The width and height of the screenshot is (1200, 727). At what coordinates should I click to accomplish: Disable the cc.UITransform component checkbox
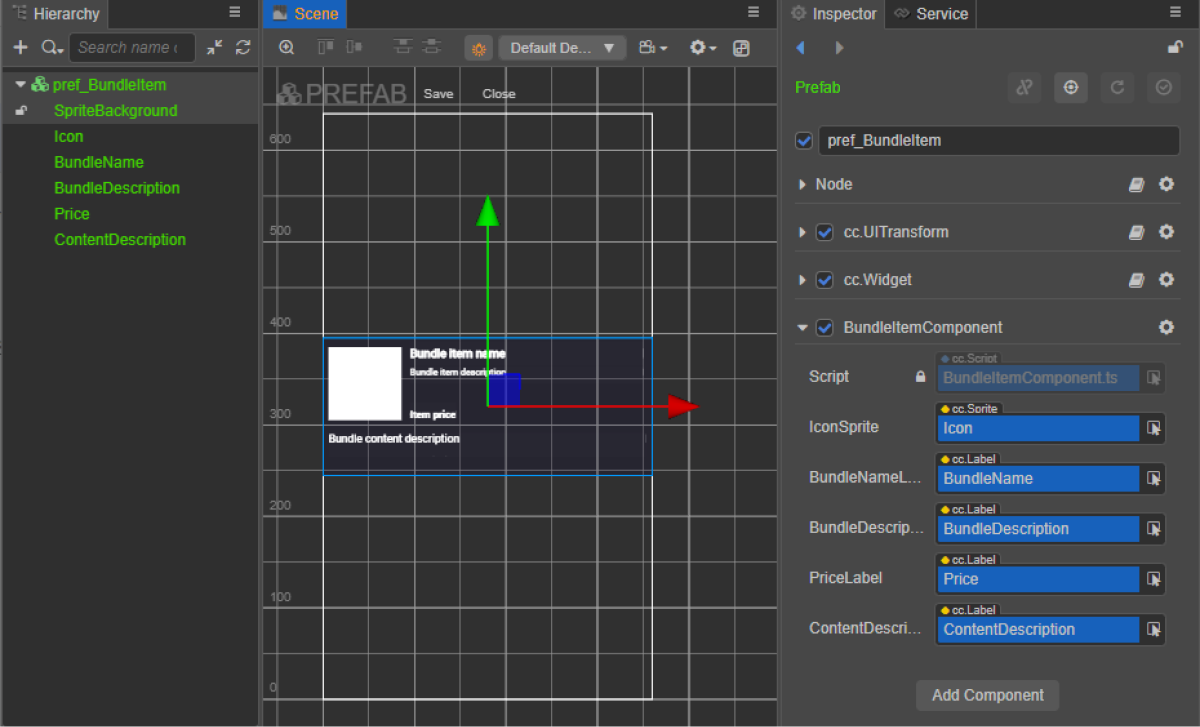click(x=825, y=232)
